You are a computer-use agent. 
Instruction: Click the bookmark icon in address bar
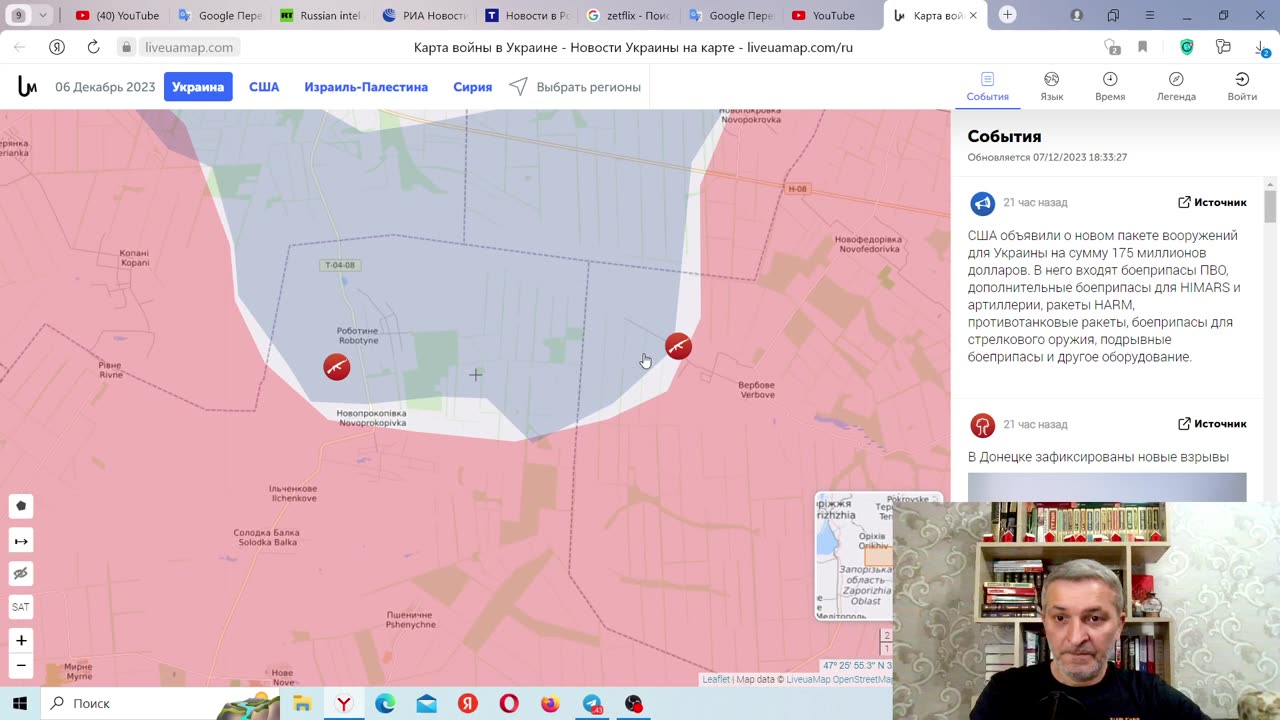click(1143, 47)
